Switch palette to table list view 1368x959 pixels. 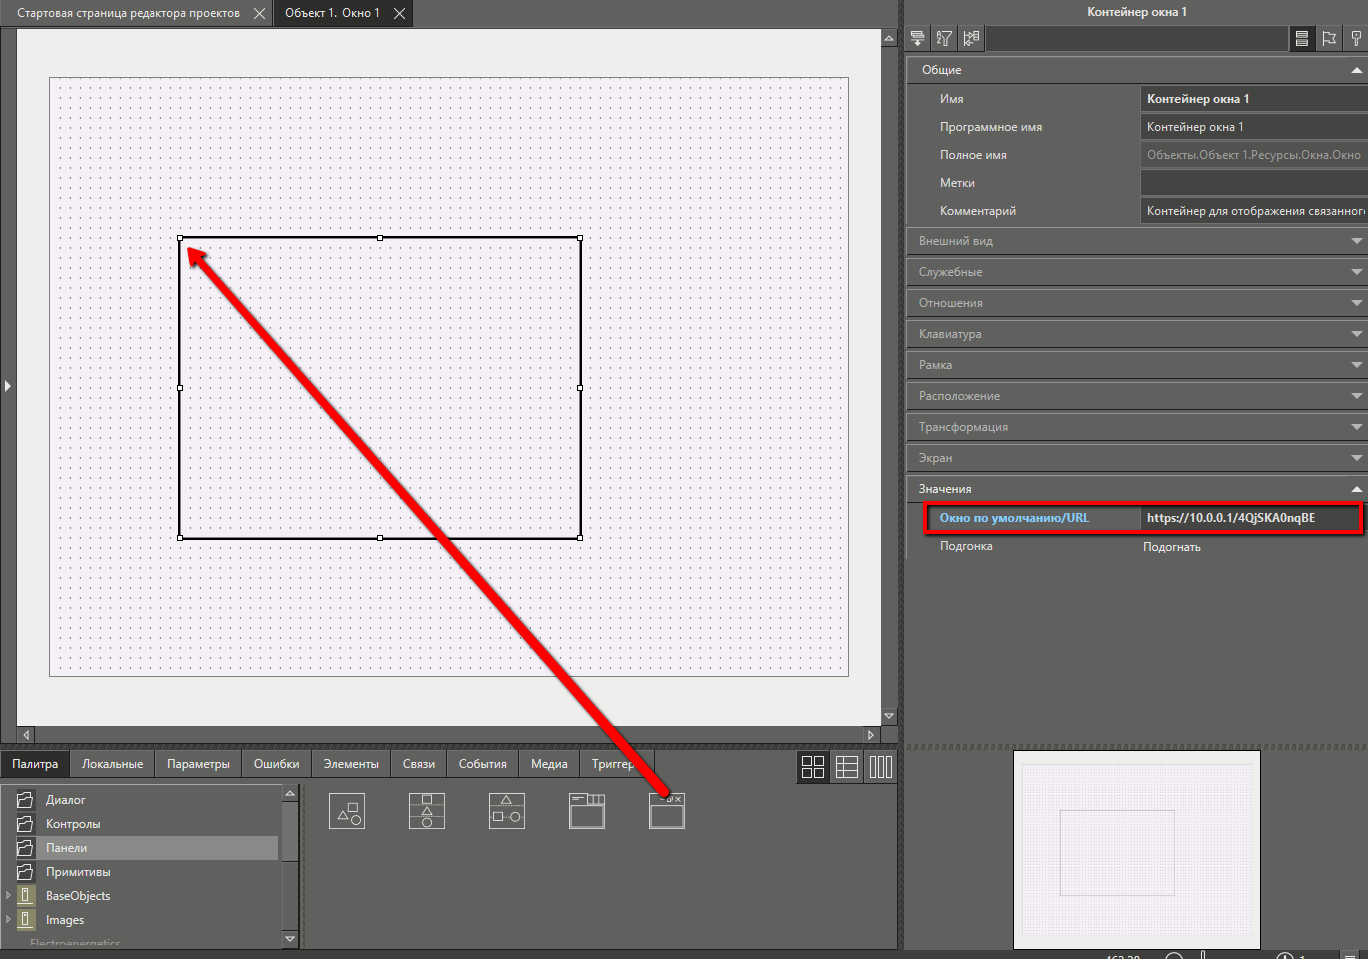pyautogui.click(x=847, y=767)
